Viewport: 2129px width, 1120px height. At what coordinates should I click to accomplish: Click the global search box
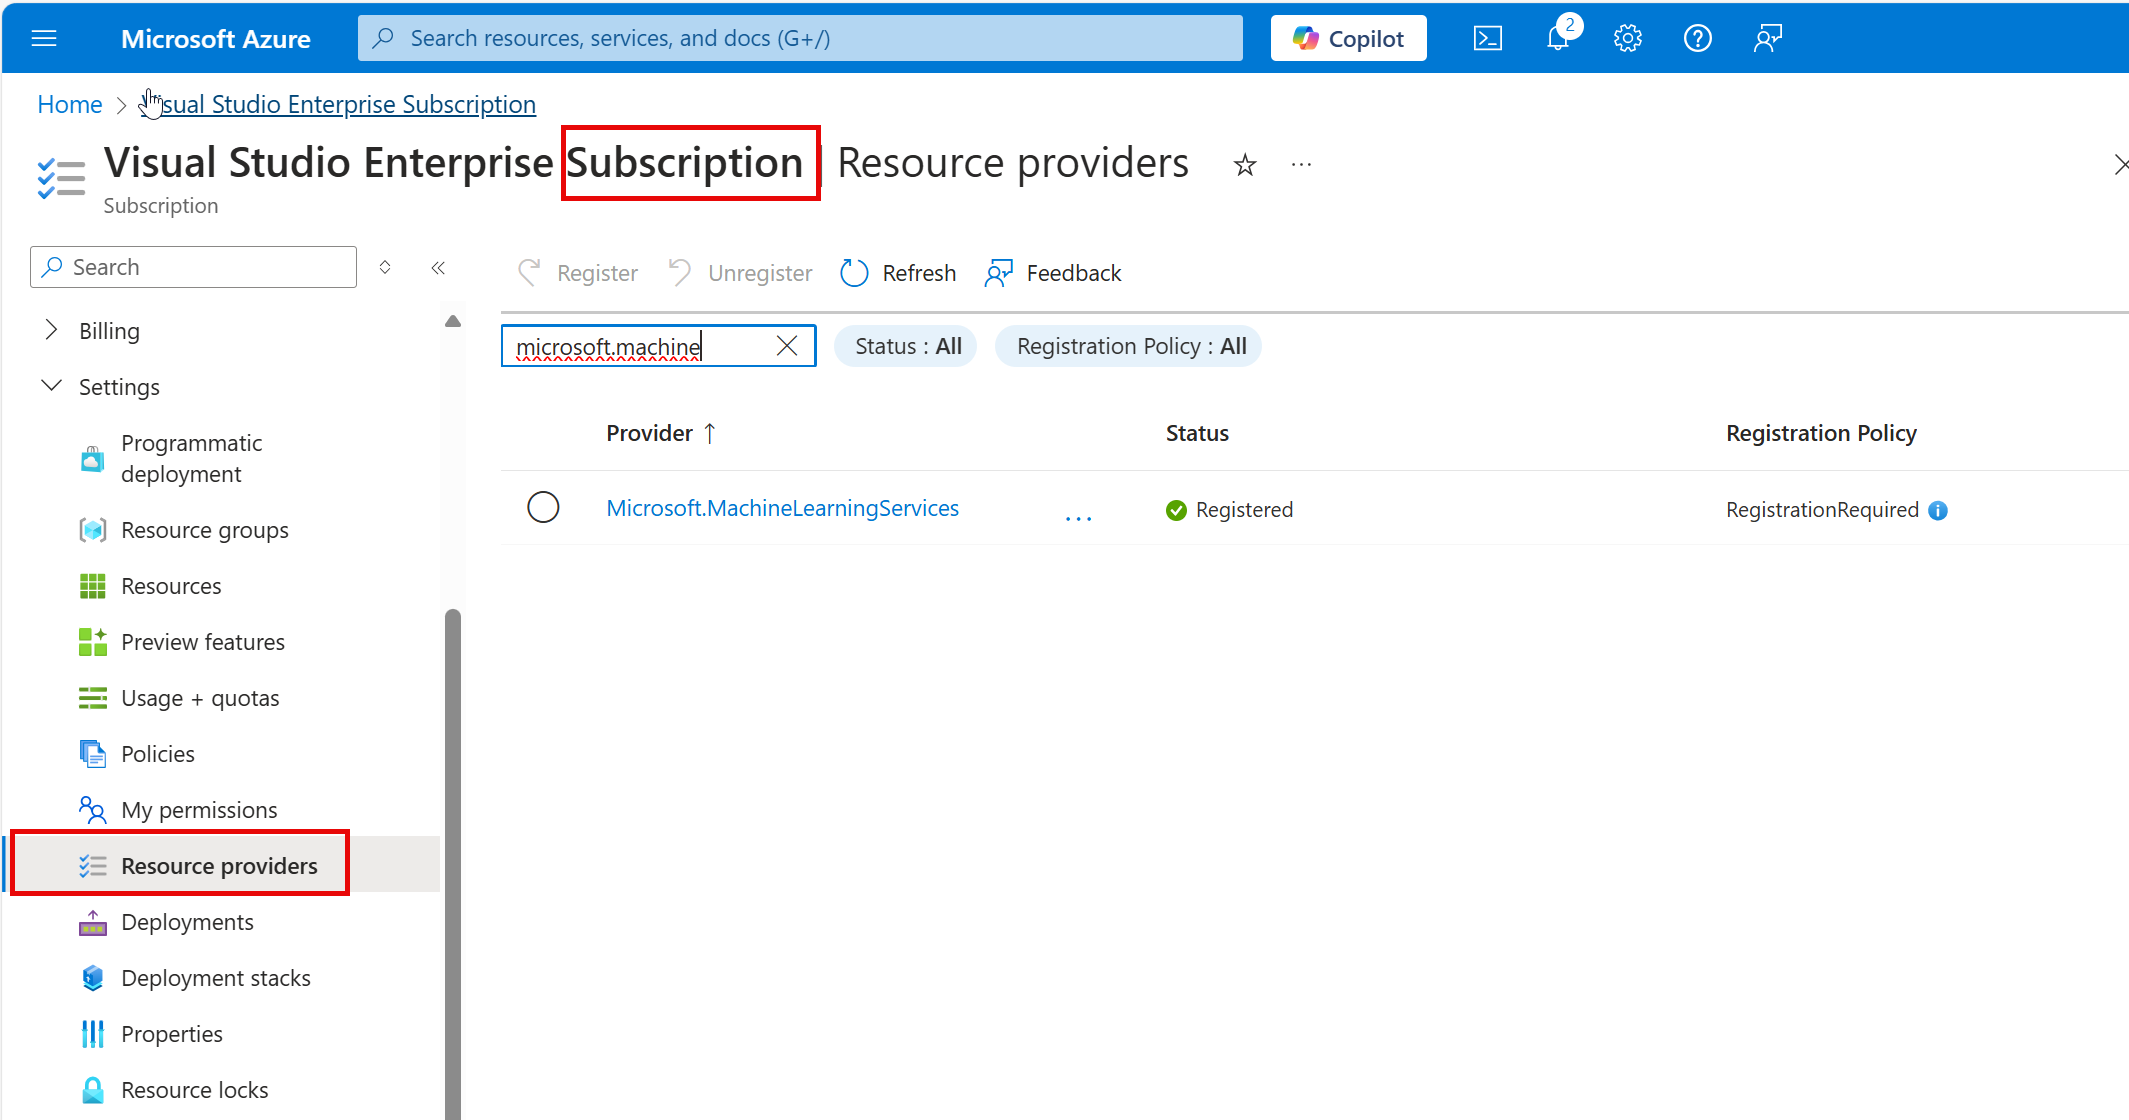pos(800,38)
